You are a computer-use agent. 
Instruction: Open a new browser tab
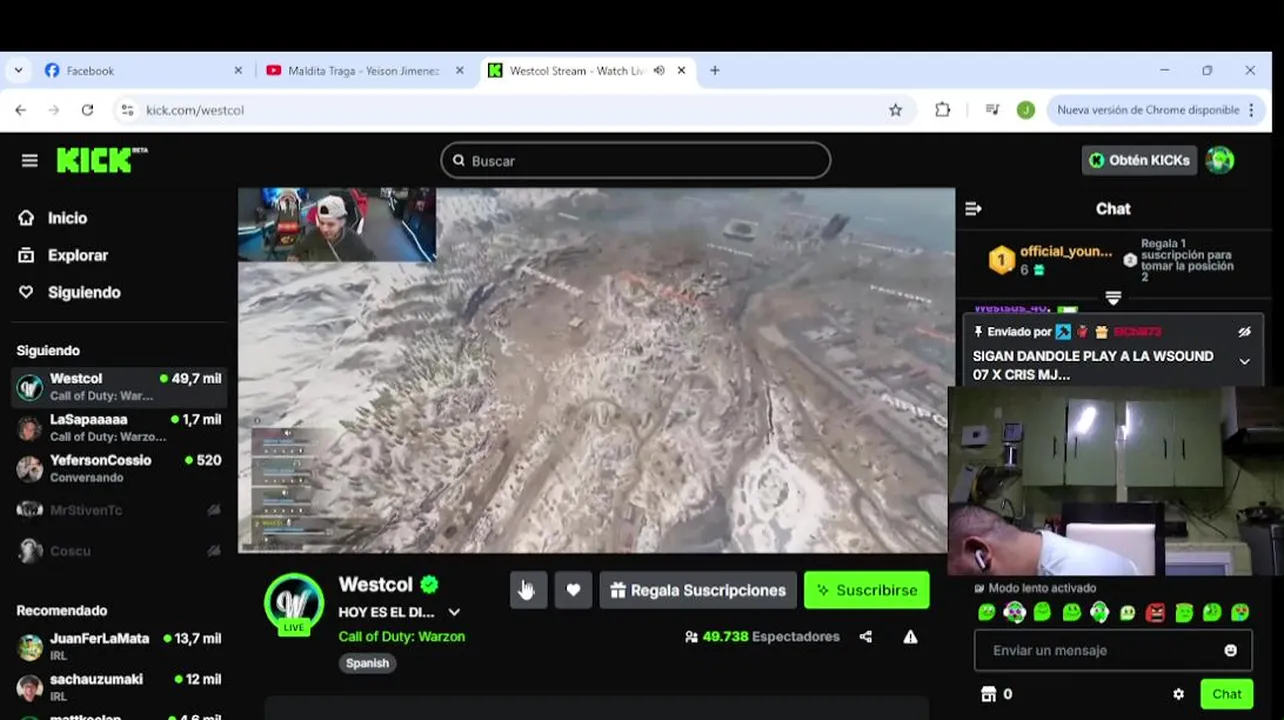pyautogui.click(x=714, y=71)
